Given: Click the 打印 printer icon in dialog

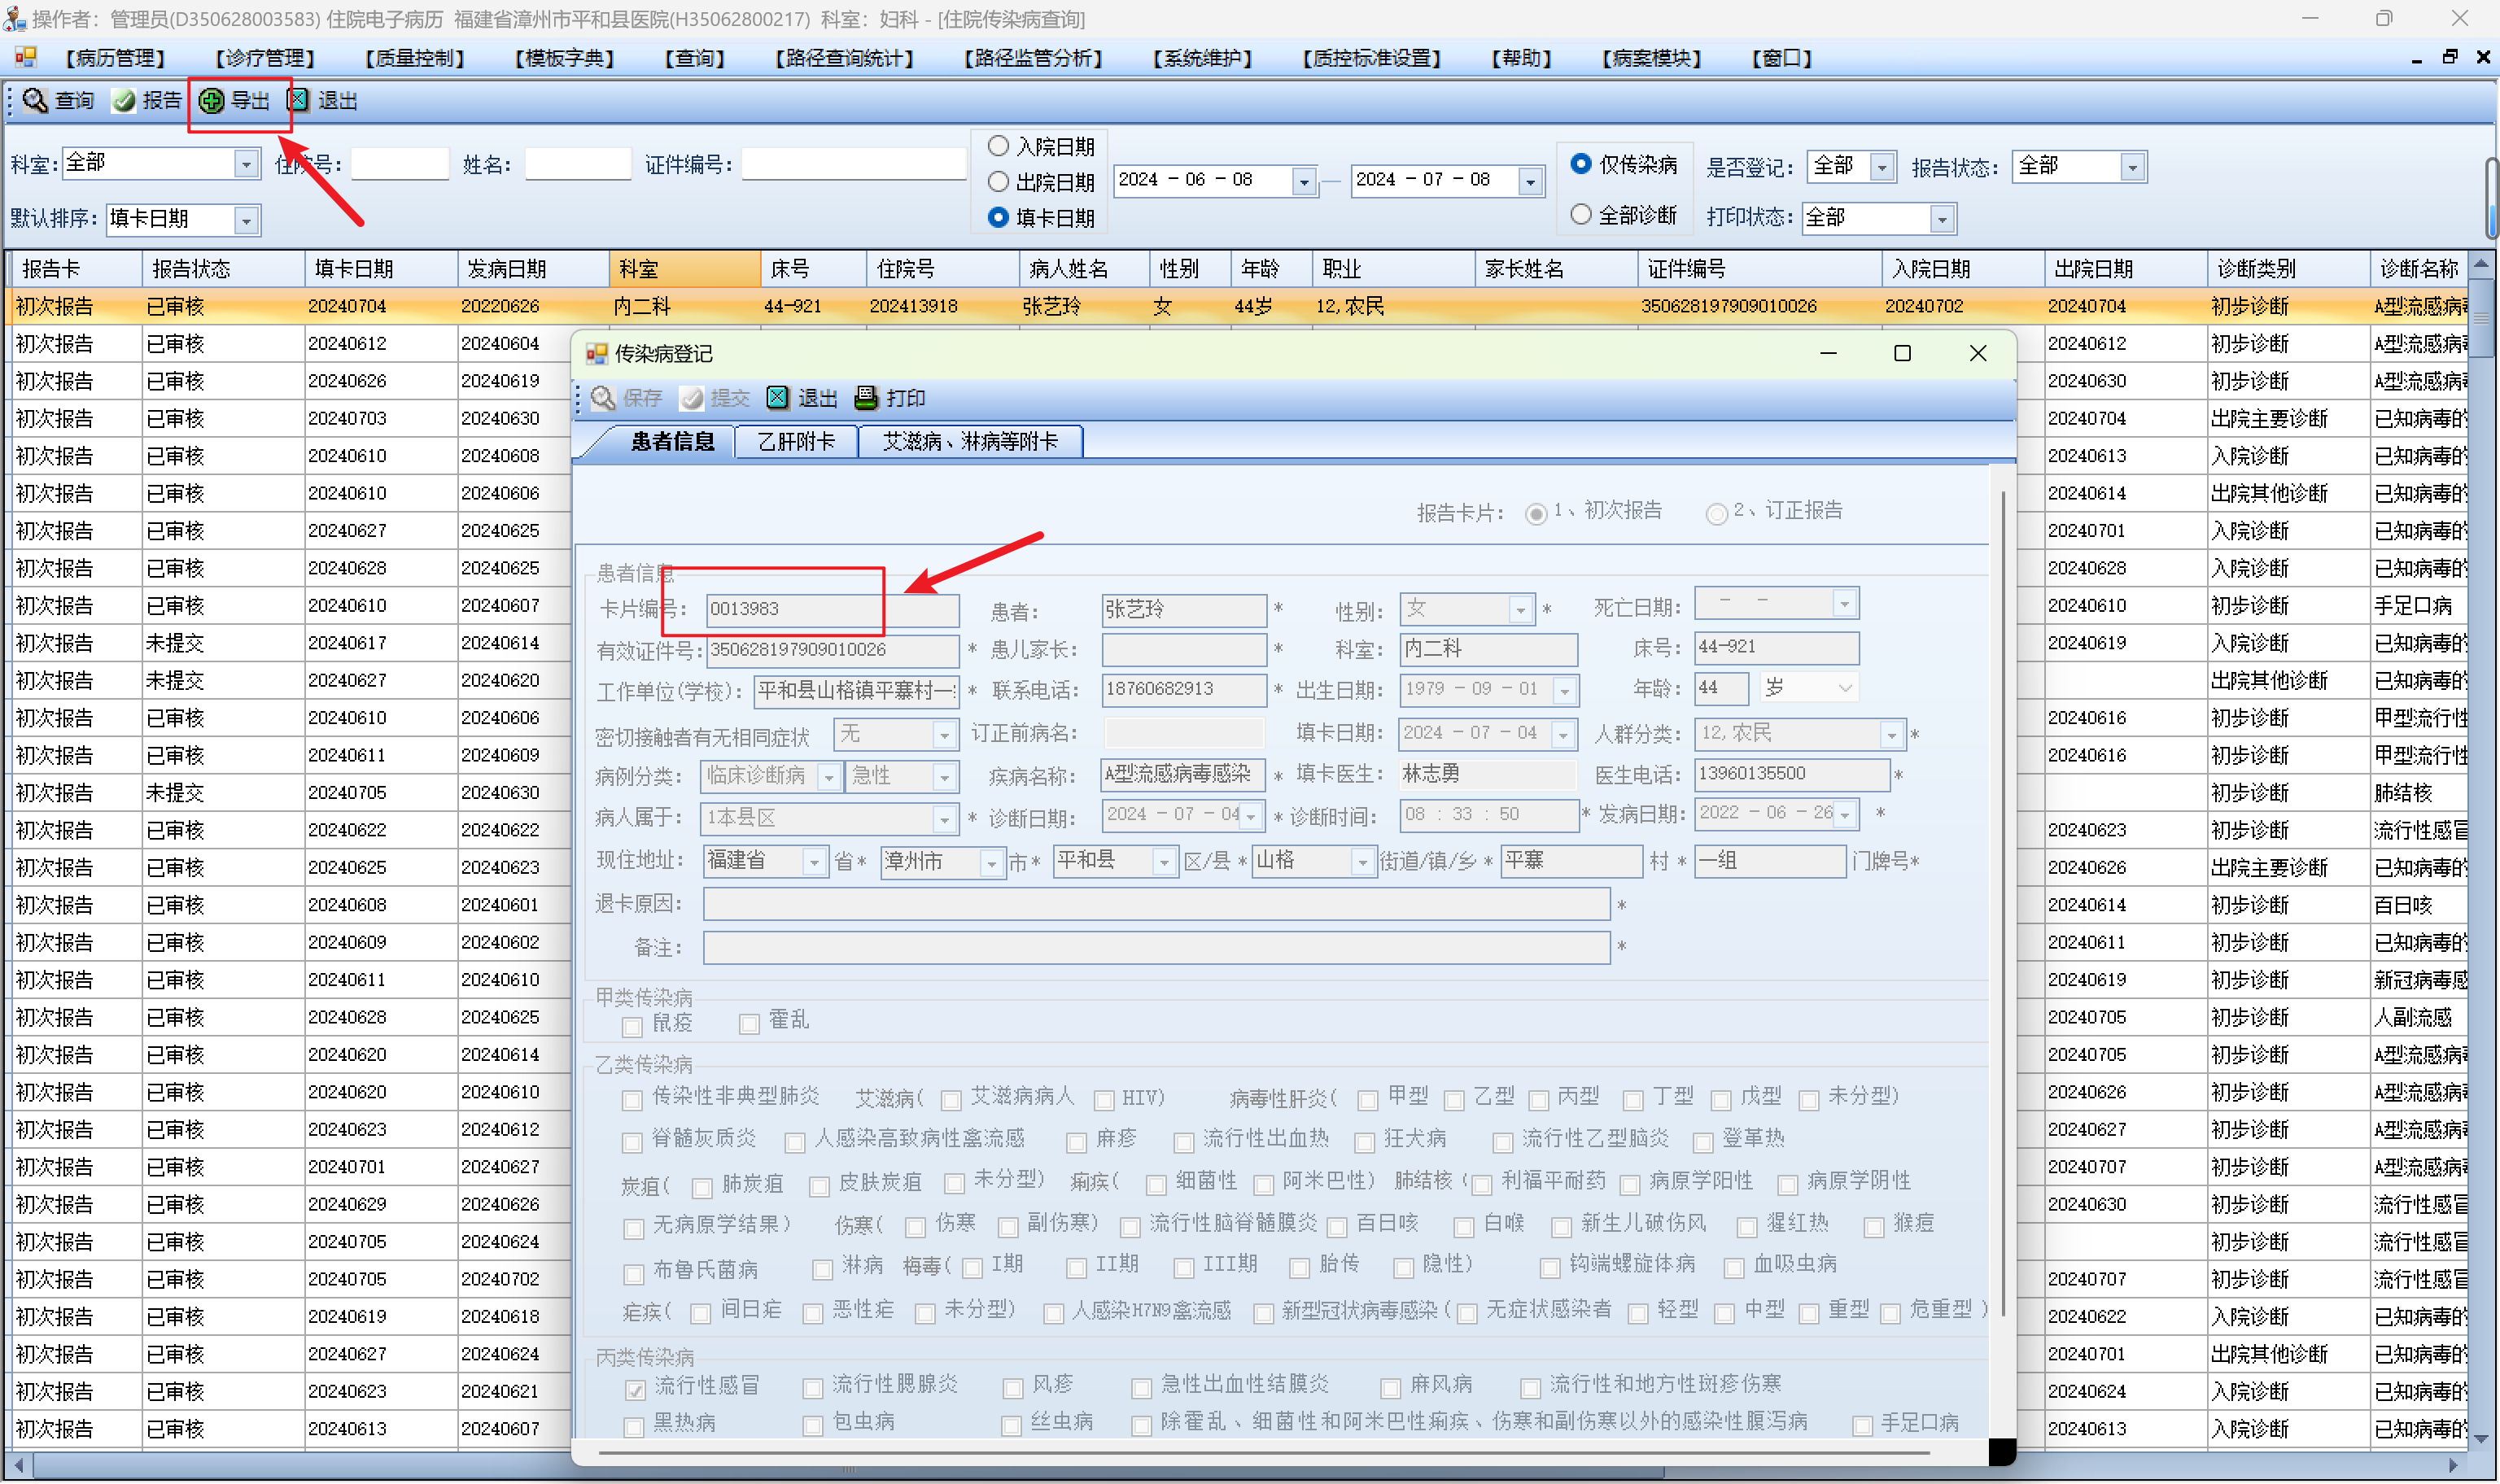Looking at the screenshot, I should pos(866,398).
